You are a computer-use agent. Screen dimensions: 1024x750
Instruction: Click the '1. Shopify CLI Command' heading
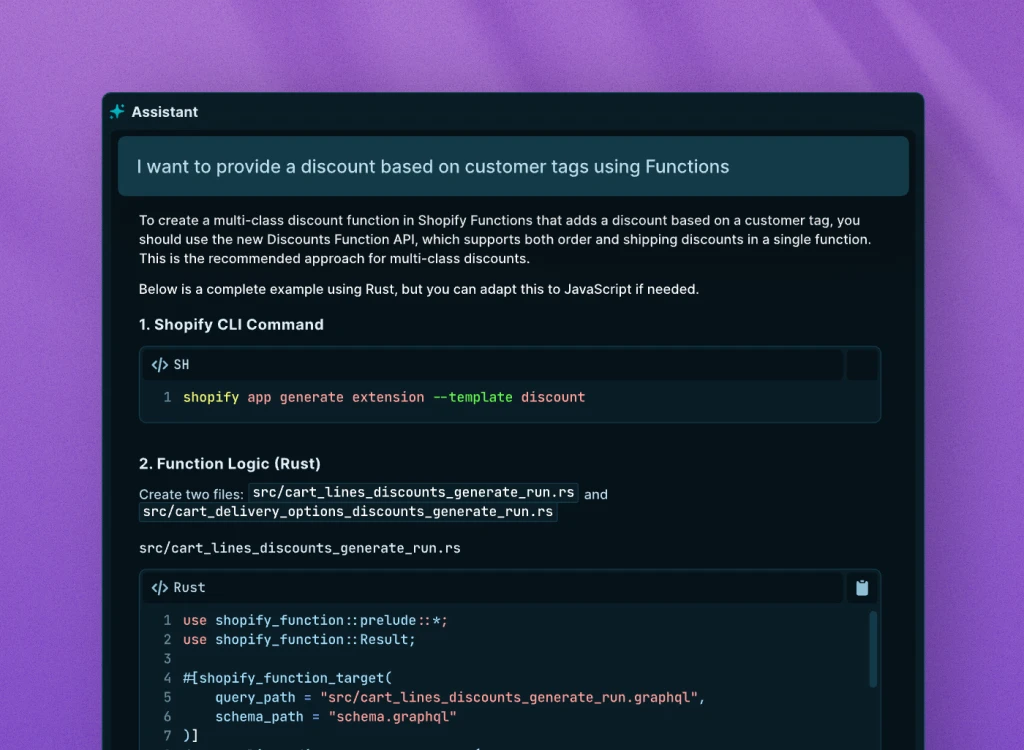(231, 324)
